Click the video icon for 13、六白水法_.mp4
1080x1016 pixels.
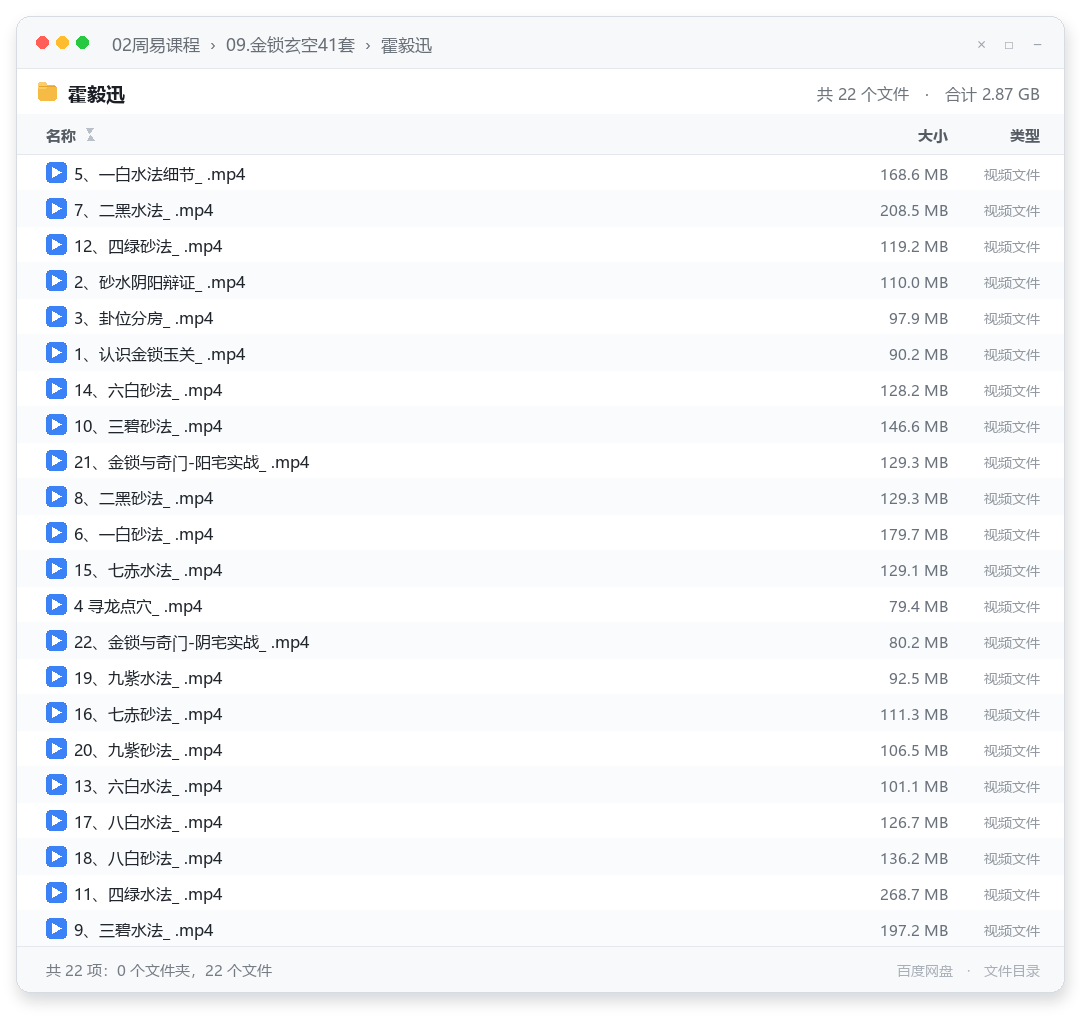coord(56,785)
